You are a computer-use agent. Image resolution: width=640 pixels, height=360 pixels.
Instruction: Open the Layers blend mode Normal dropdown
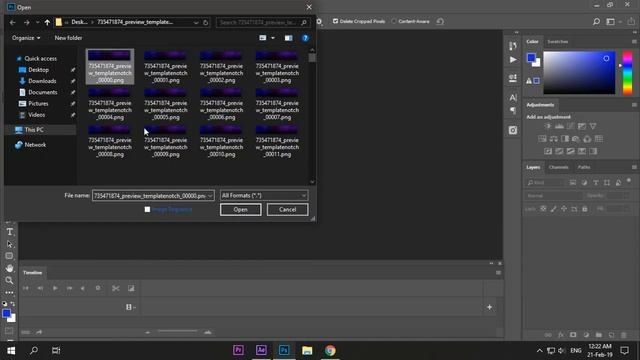coord(553,196)
